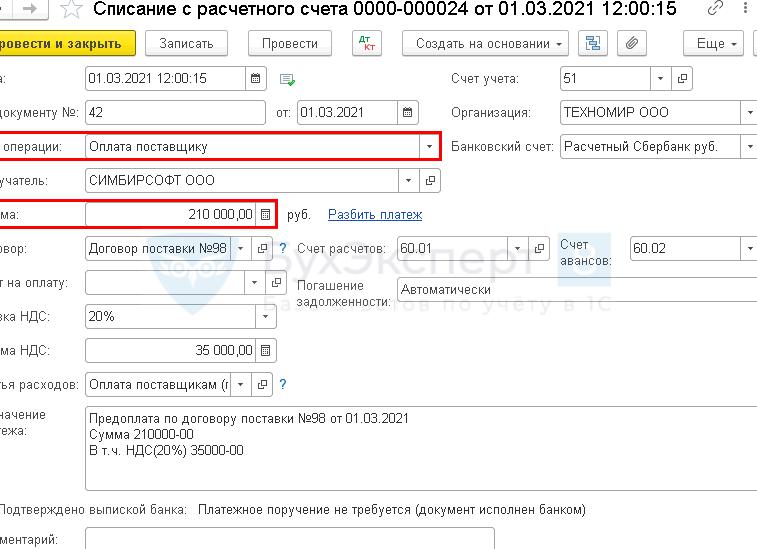
Task: Click Провести button
Action: (290, 43)
